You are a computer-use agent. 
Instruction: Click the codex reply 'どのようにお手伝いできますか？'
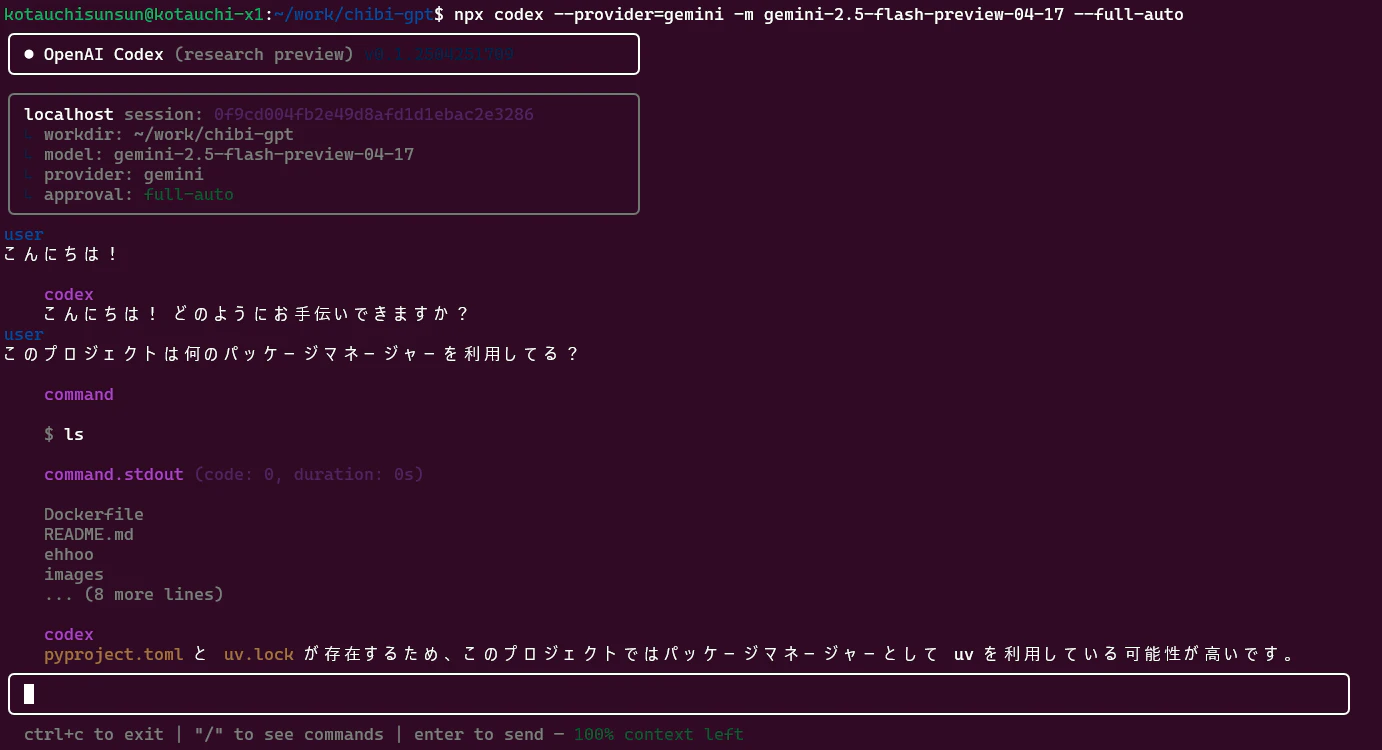321,314
